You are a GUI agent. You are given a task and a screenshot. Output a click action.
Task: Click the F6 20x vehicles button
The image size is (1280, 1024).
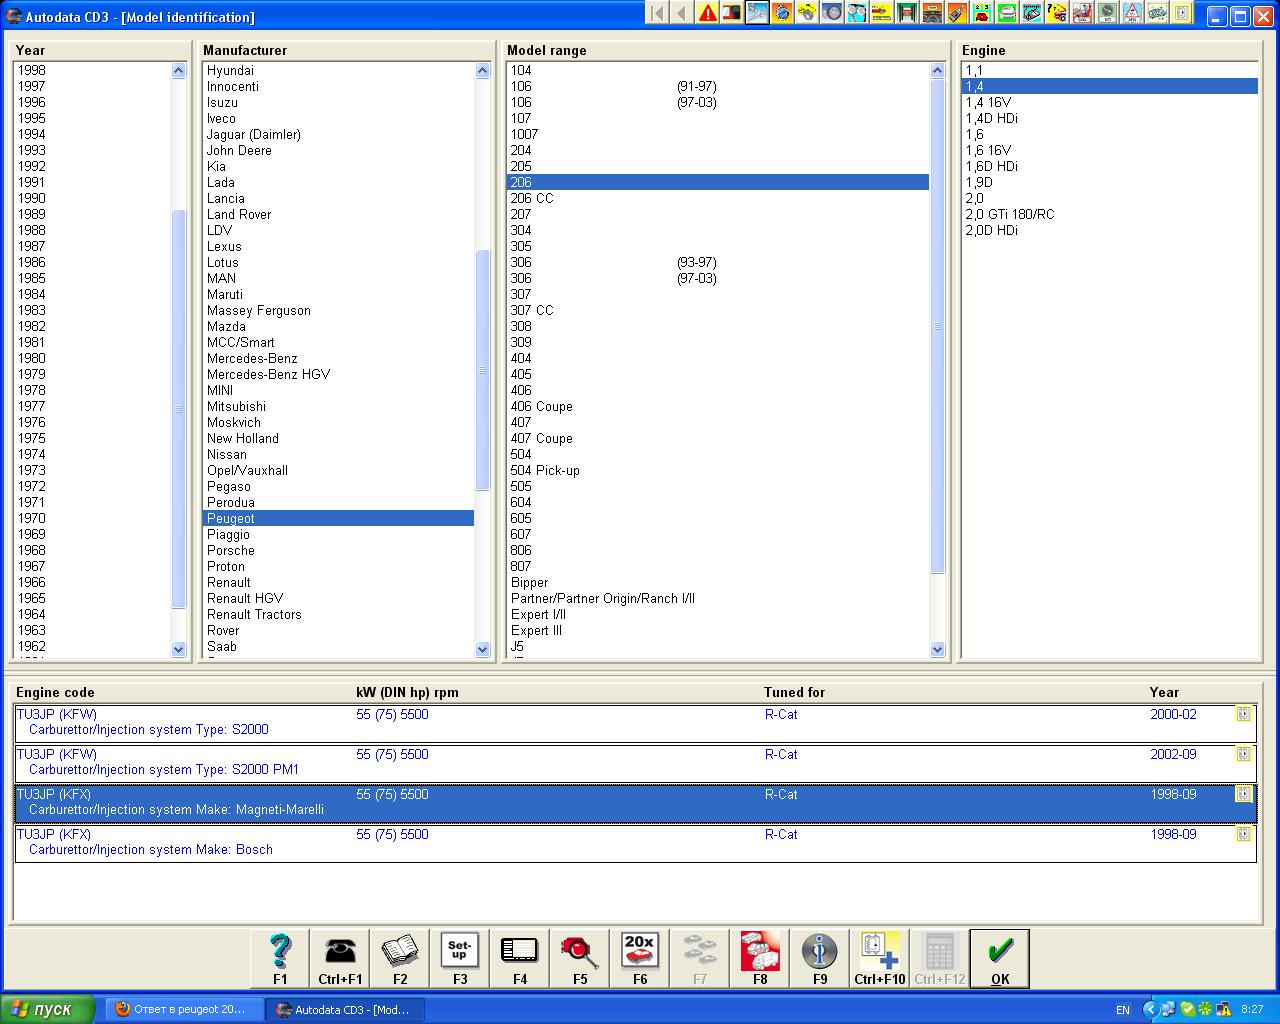[640, 959]
